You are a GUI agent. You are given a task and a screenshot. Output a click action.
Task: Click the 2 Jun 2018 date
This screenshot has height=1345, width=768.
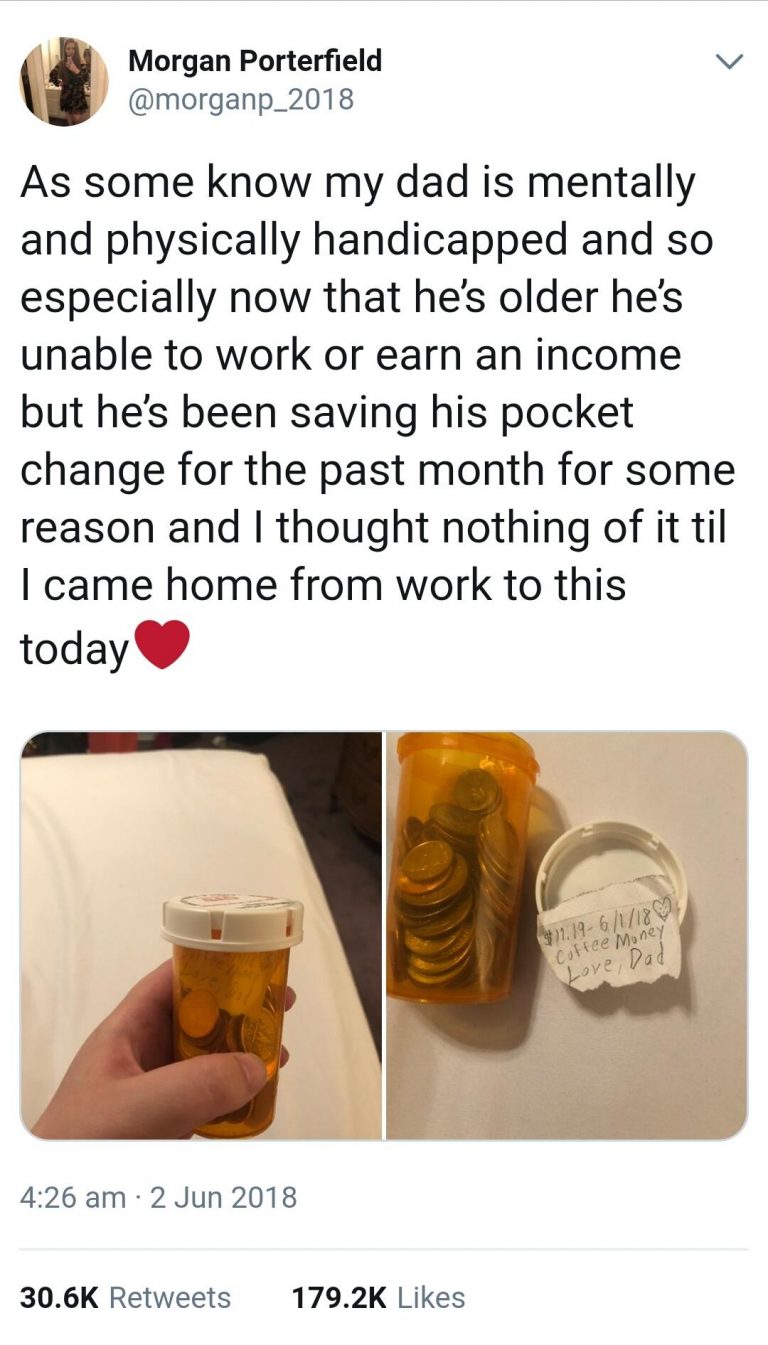222,1196
